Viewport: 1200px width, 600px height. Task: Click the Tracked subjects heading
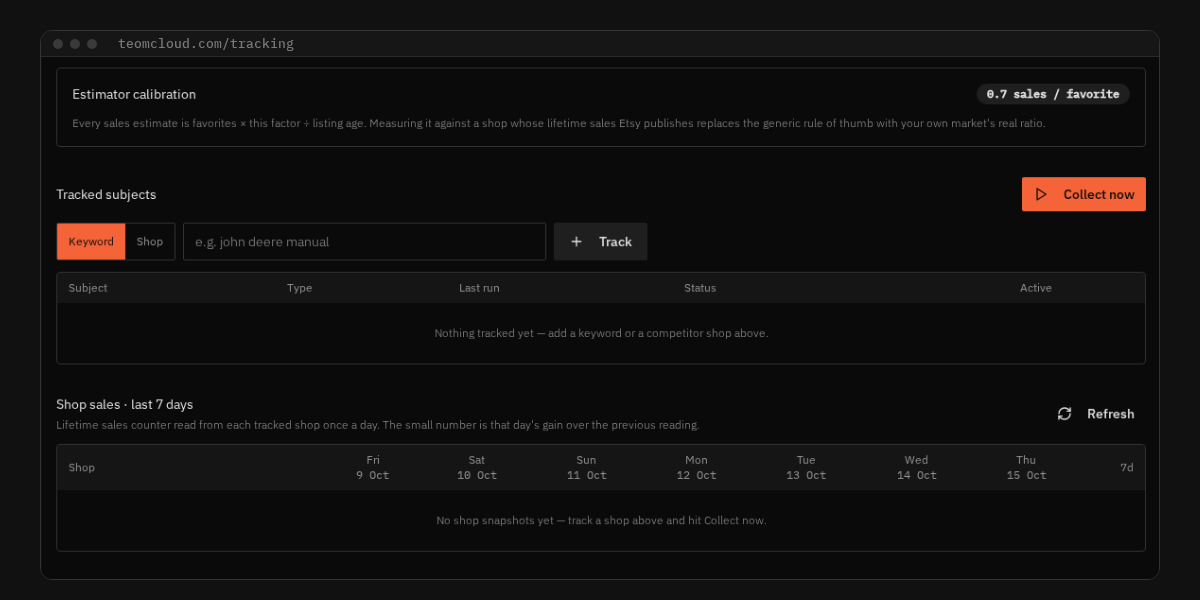click(106, 194)
